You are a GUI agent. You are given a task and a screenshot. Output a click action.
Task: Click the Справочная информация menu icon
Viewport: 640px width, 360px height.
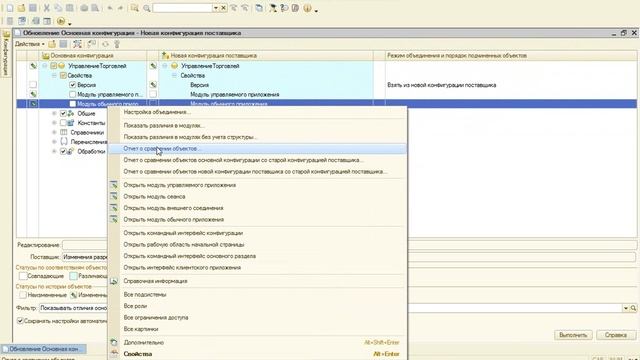[x=114, y=281]
